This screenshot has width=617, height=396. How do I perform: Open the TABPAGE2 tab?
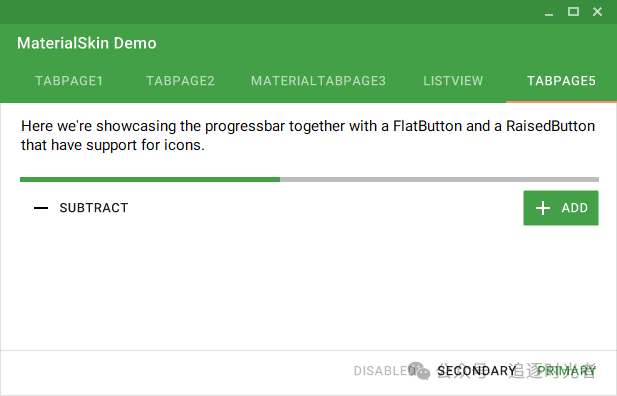coord(181,81)
